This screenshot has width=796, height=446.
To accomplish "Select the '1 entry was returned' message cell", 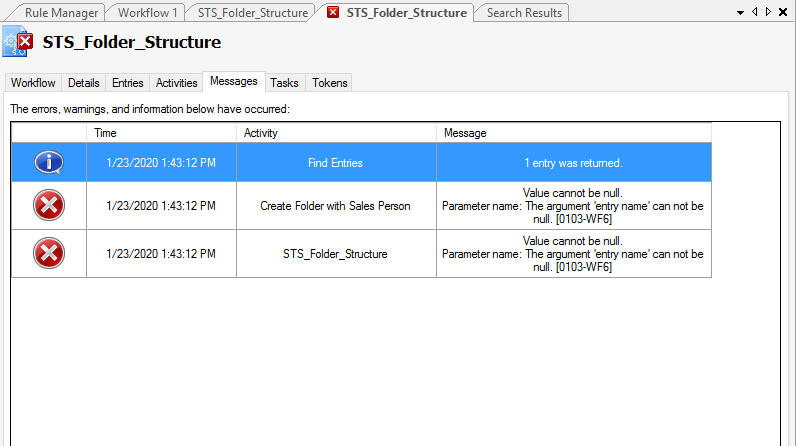I will [x=573, y=162].
